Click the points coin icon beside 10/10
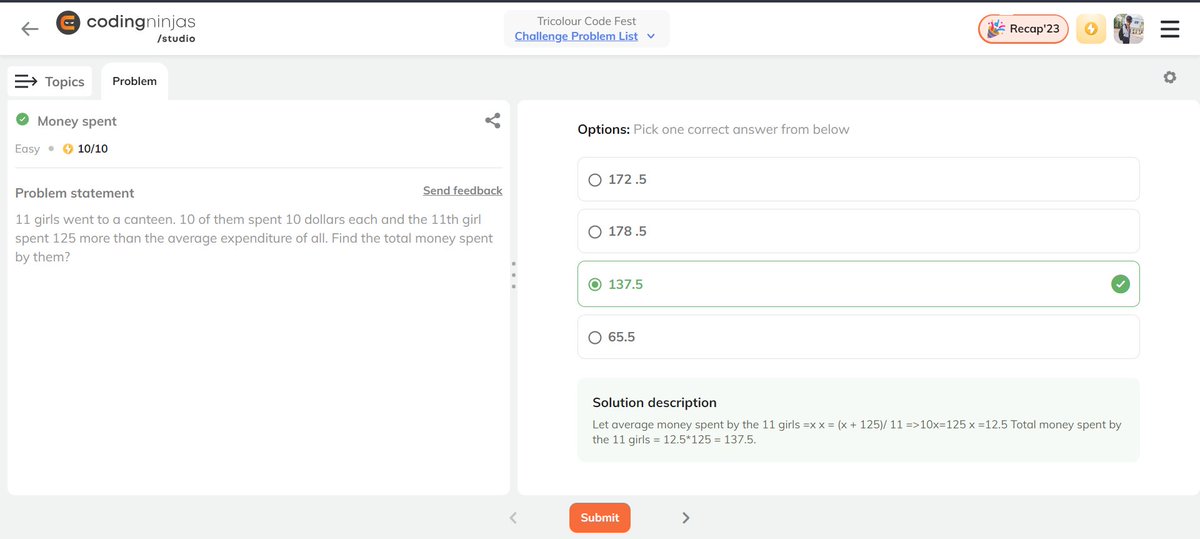 68,149
